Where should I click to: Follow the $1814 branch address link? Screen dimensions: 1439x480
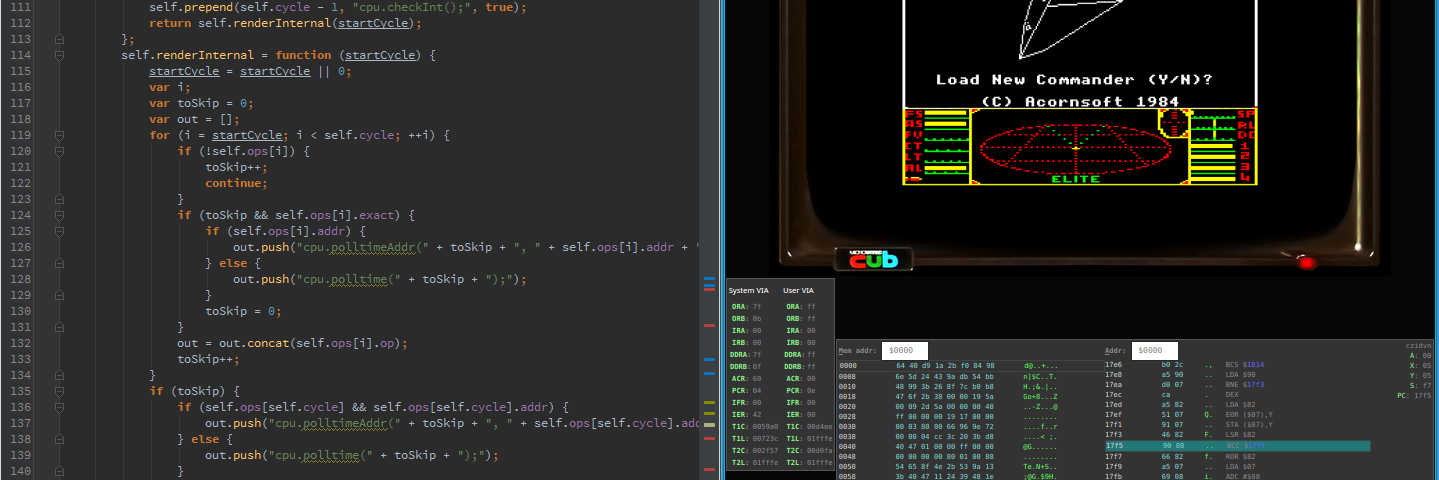[1256, 366]
